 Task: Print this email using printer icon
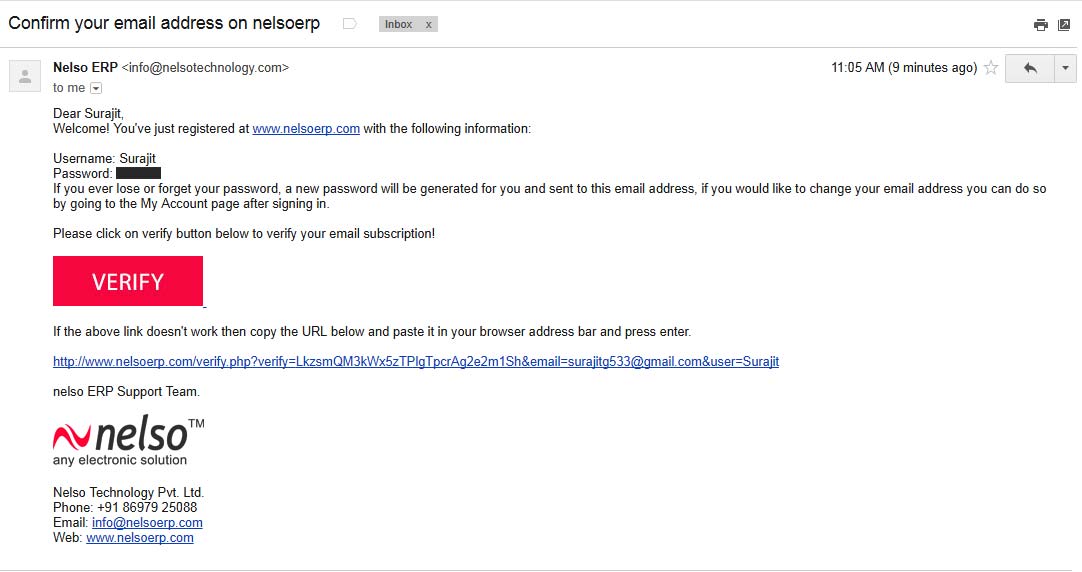click(1041, 25)
